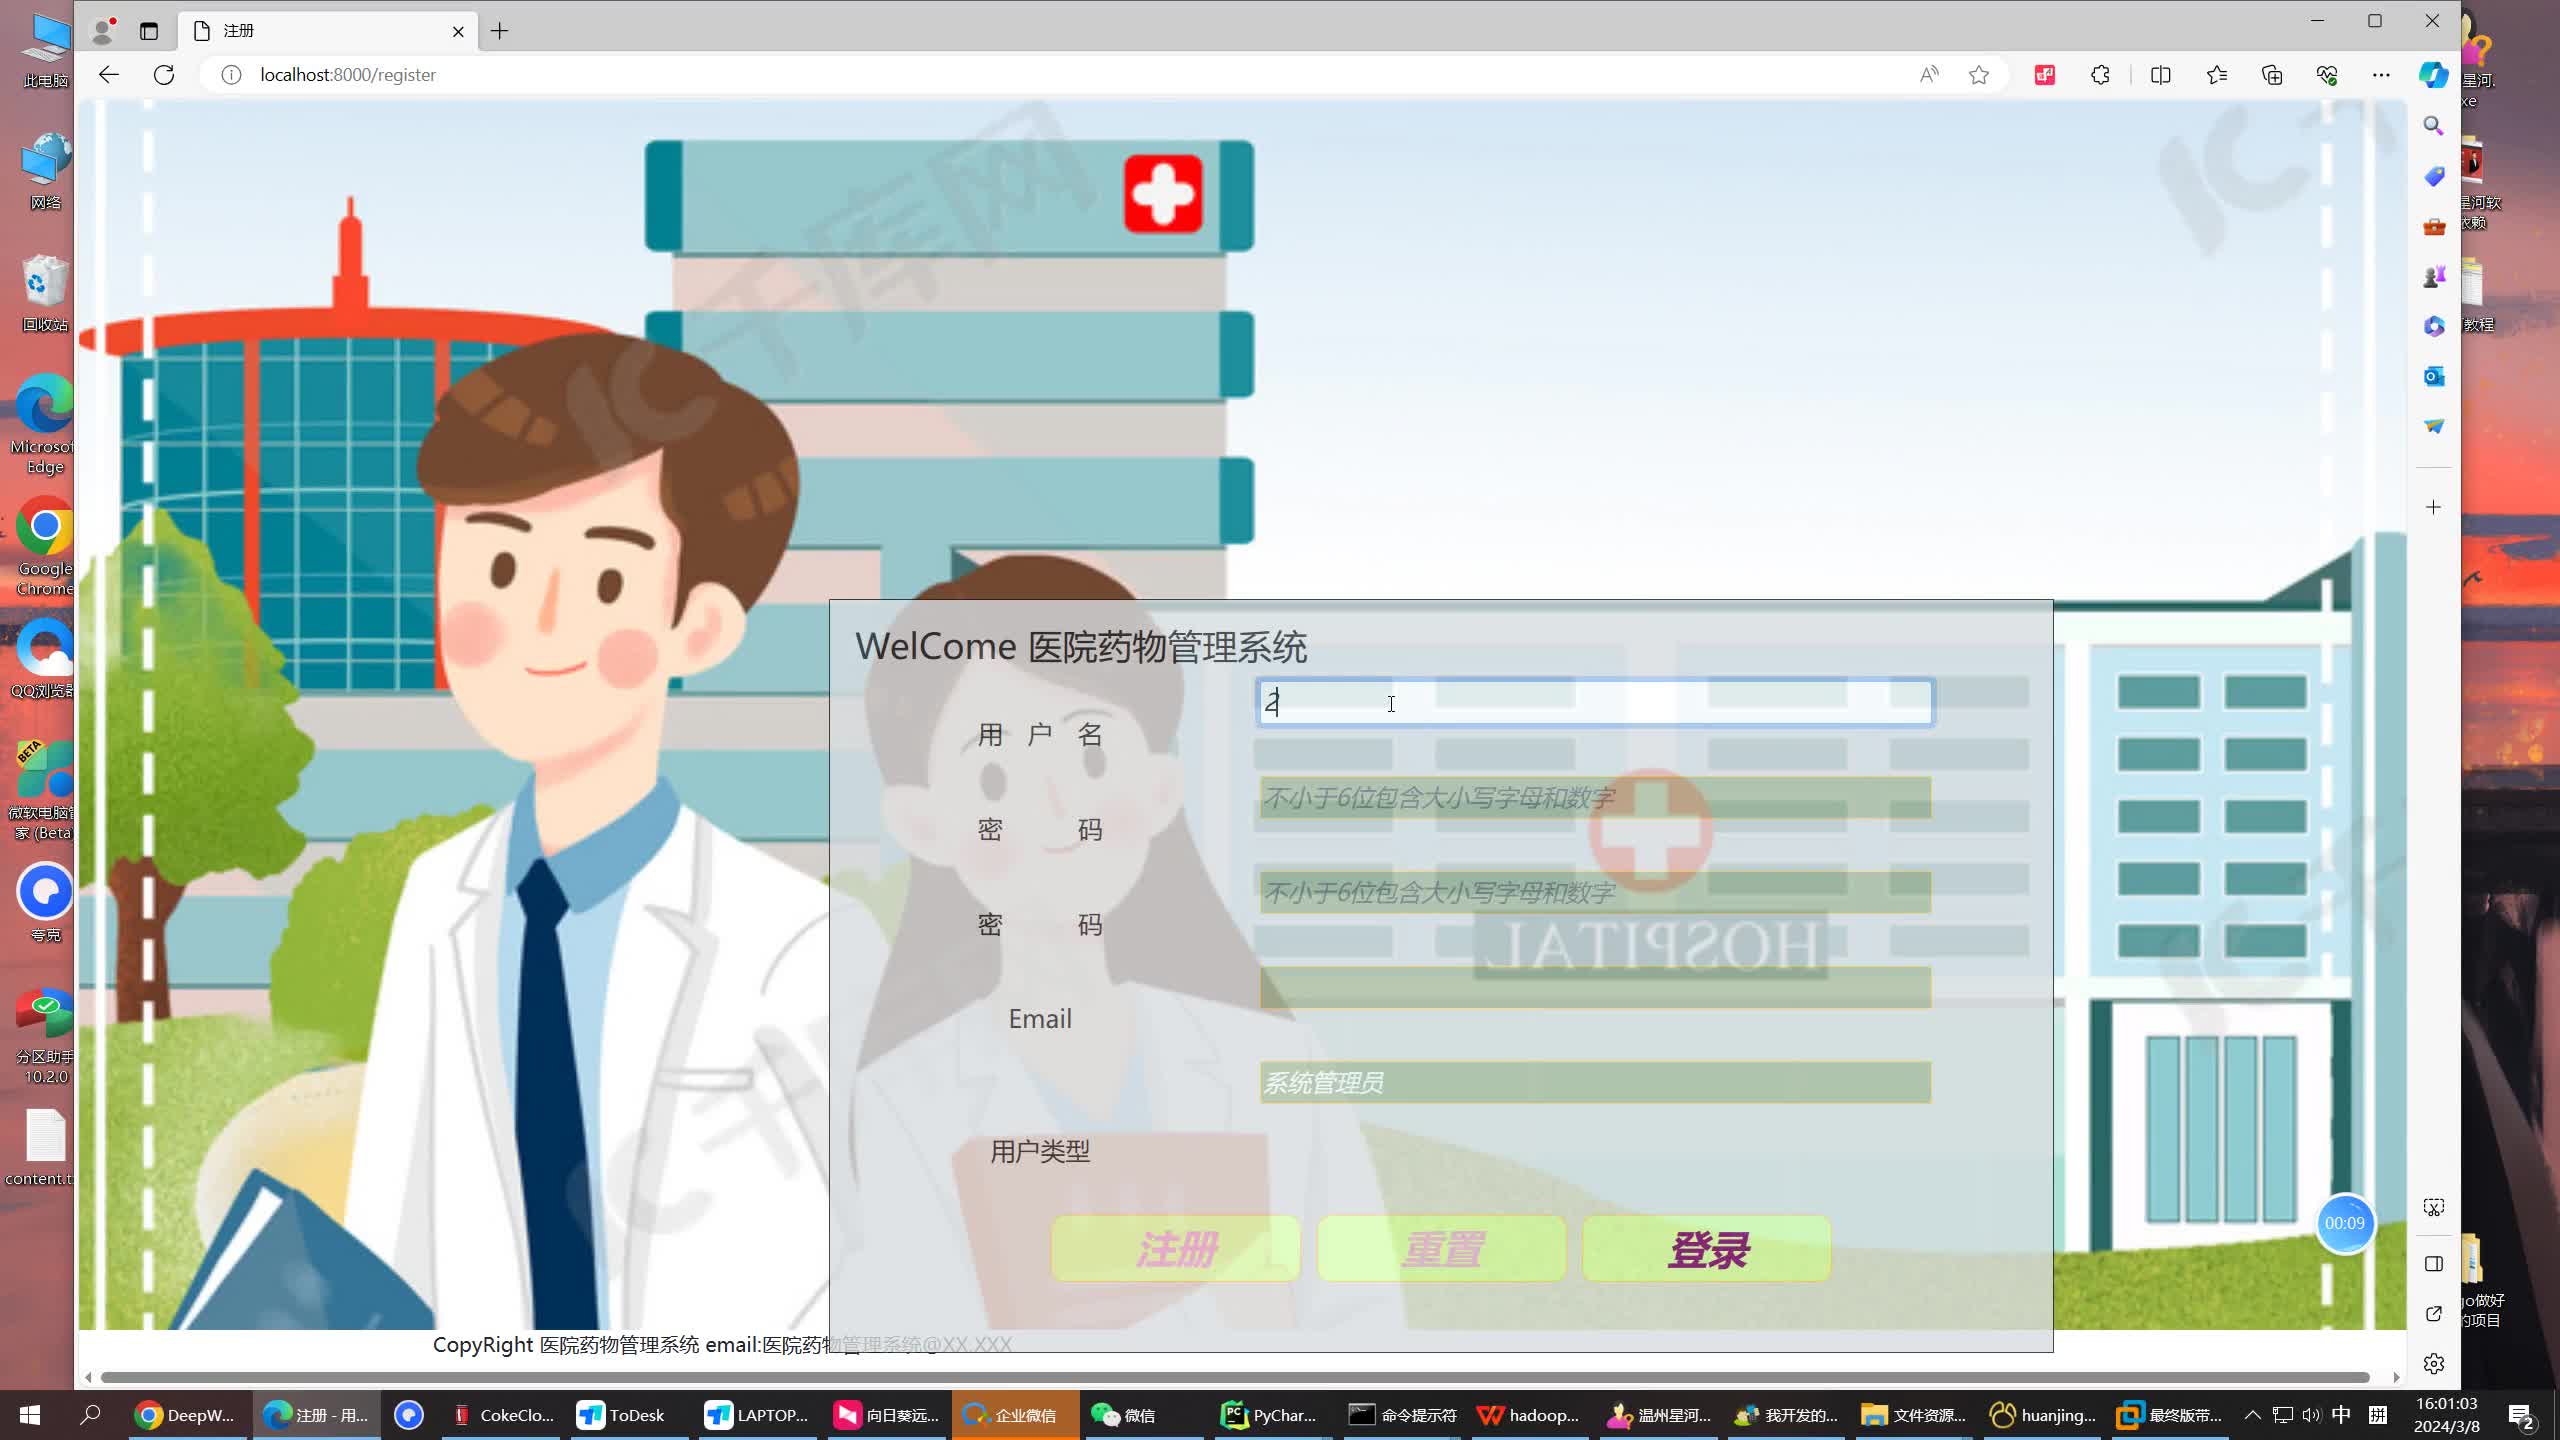The width and height of the screenshot is (2560, 1440).
Task: Click Read aloud icon in address bar
Action: coord(1928,75)
